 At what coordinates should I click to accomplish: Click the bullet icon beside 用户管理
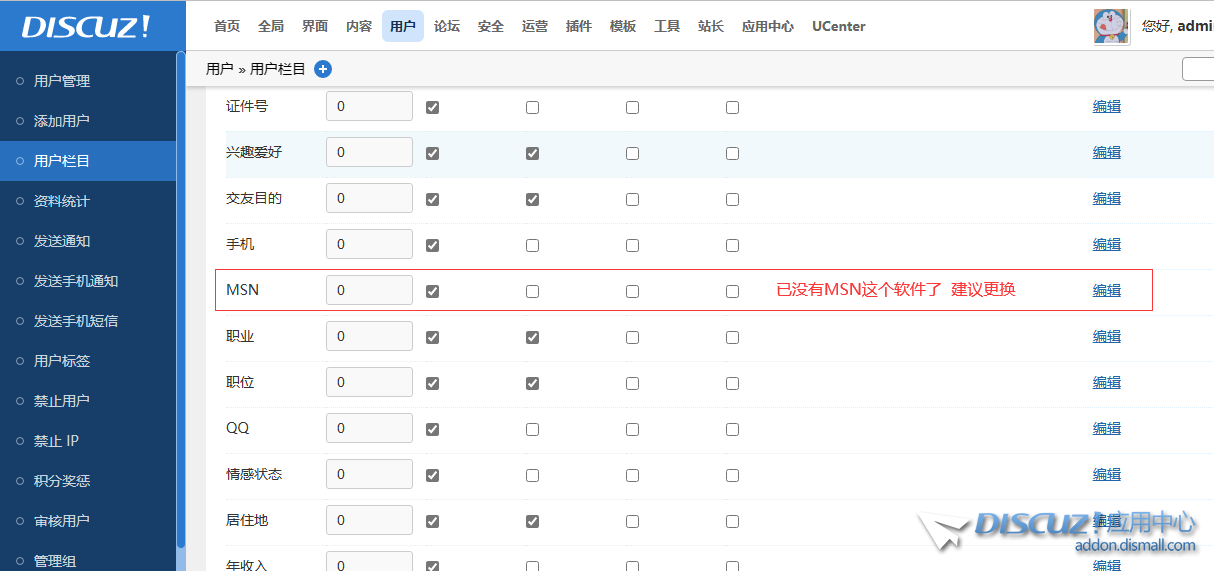pos(20,81)
